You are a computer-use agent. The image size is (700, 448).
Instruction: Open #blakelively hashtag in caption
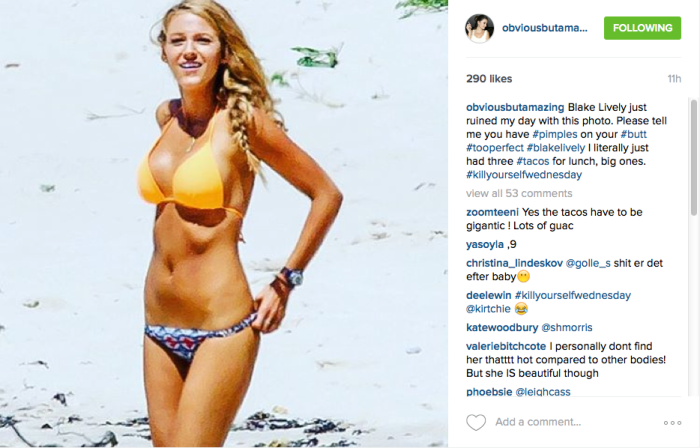tap(556, 148)
